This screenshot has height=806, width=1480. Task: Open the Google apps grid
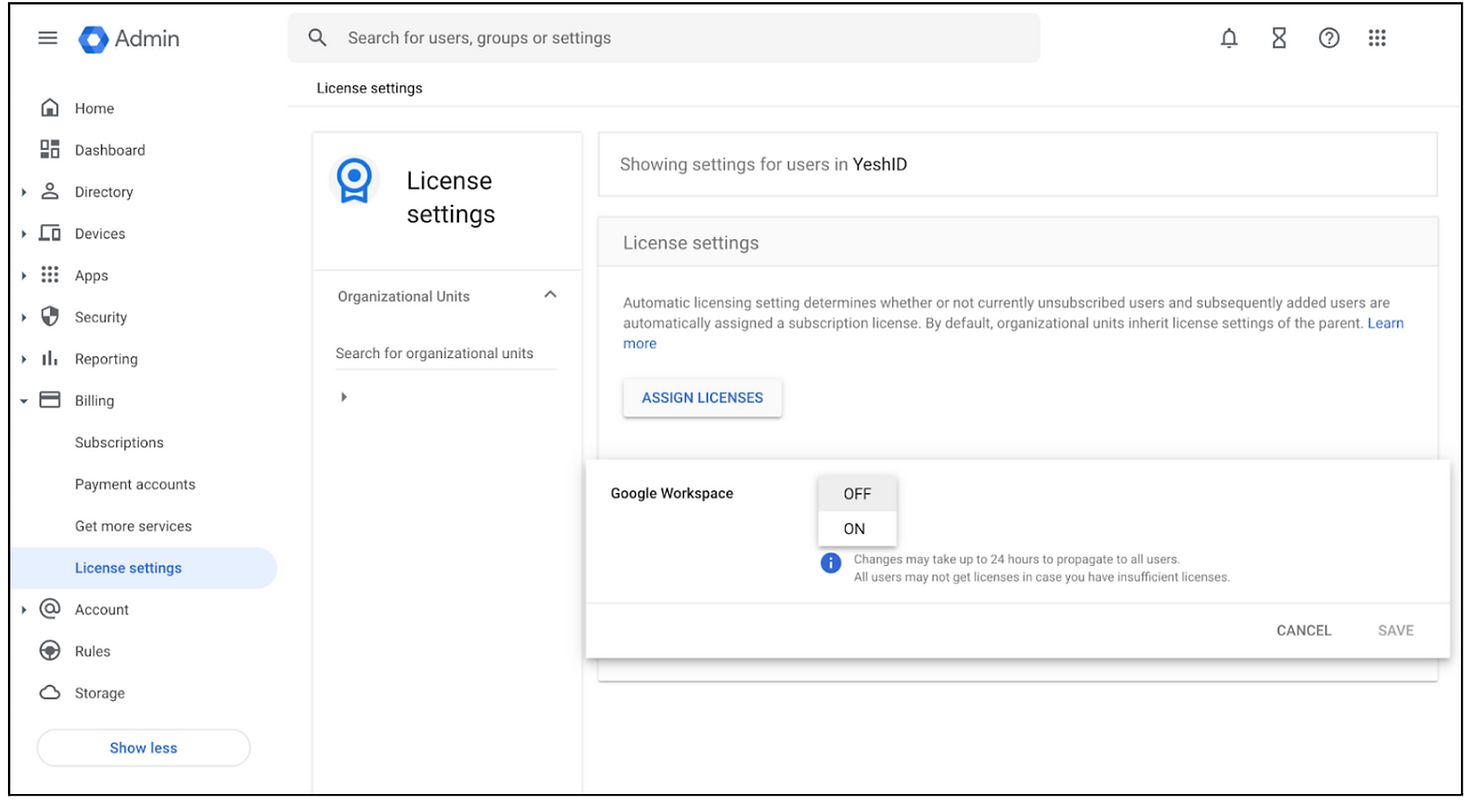click(1377, 38)
